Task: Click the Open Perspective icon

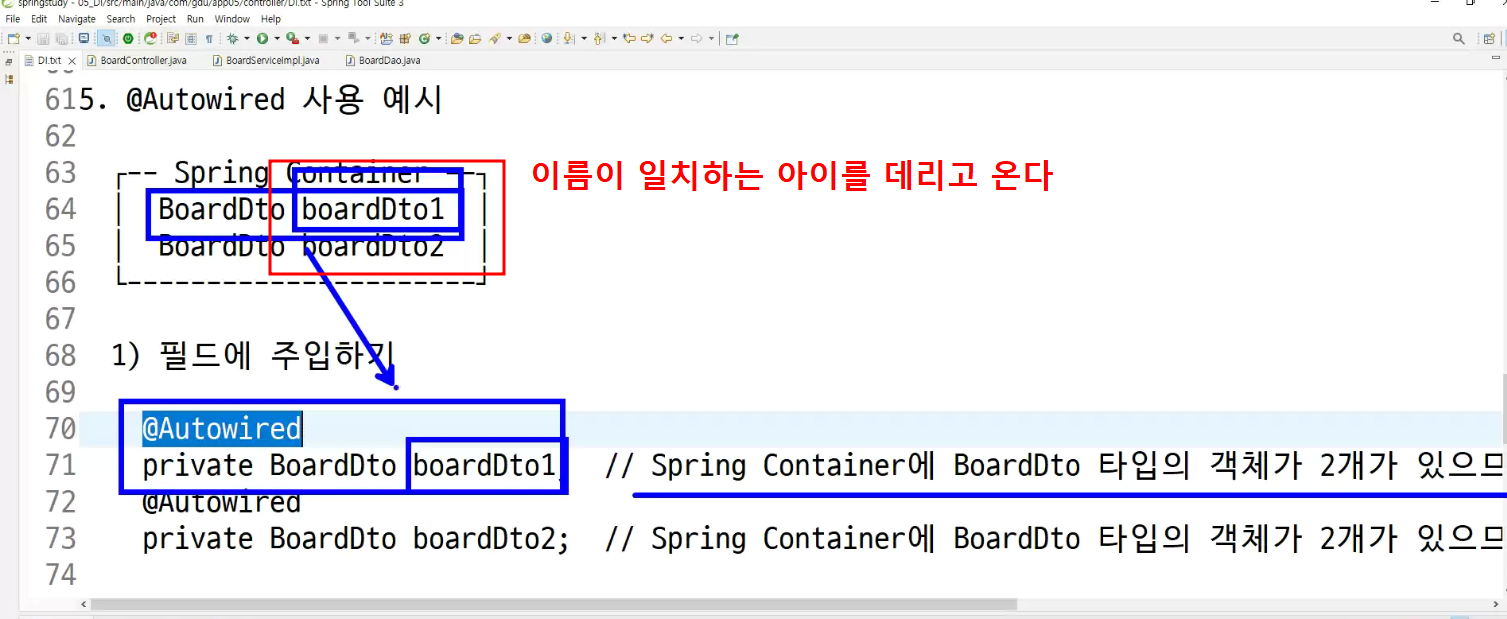Action: [x=1489, y=38]
